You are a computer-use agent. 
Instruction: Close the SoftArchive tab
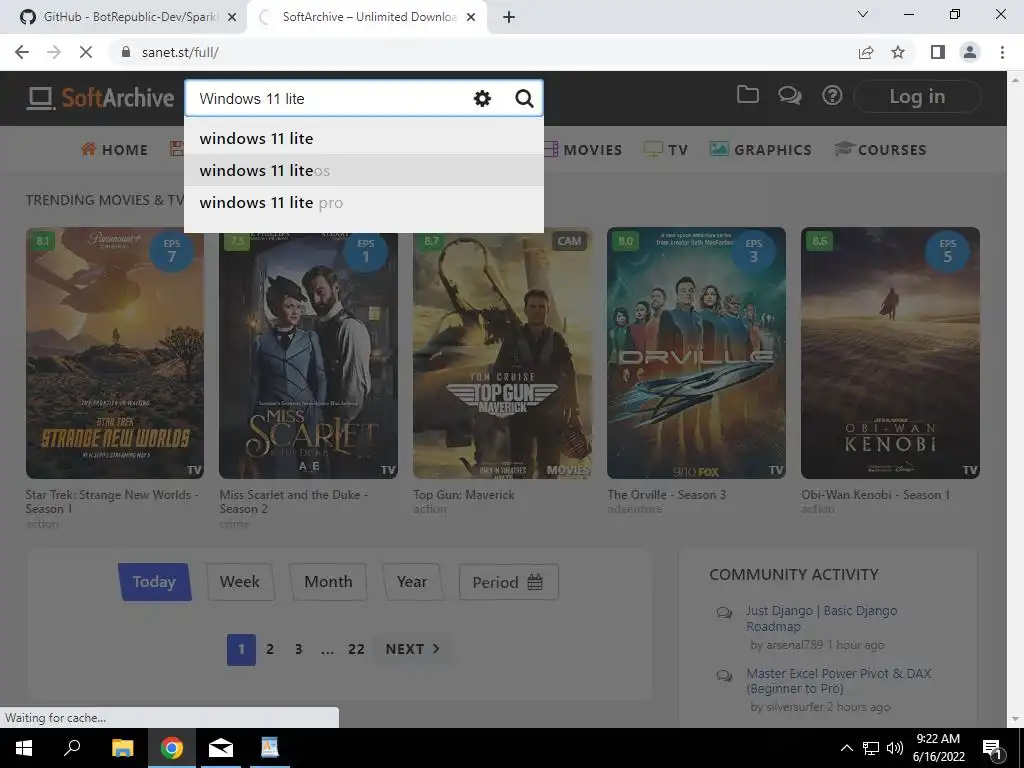point(471,17)
